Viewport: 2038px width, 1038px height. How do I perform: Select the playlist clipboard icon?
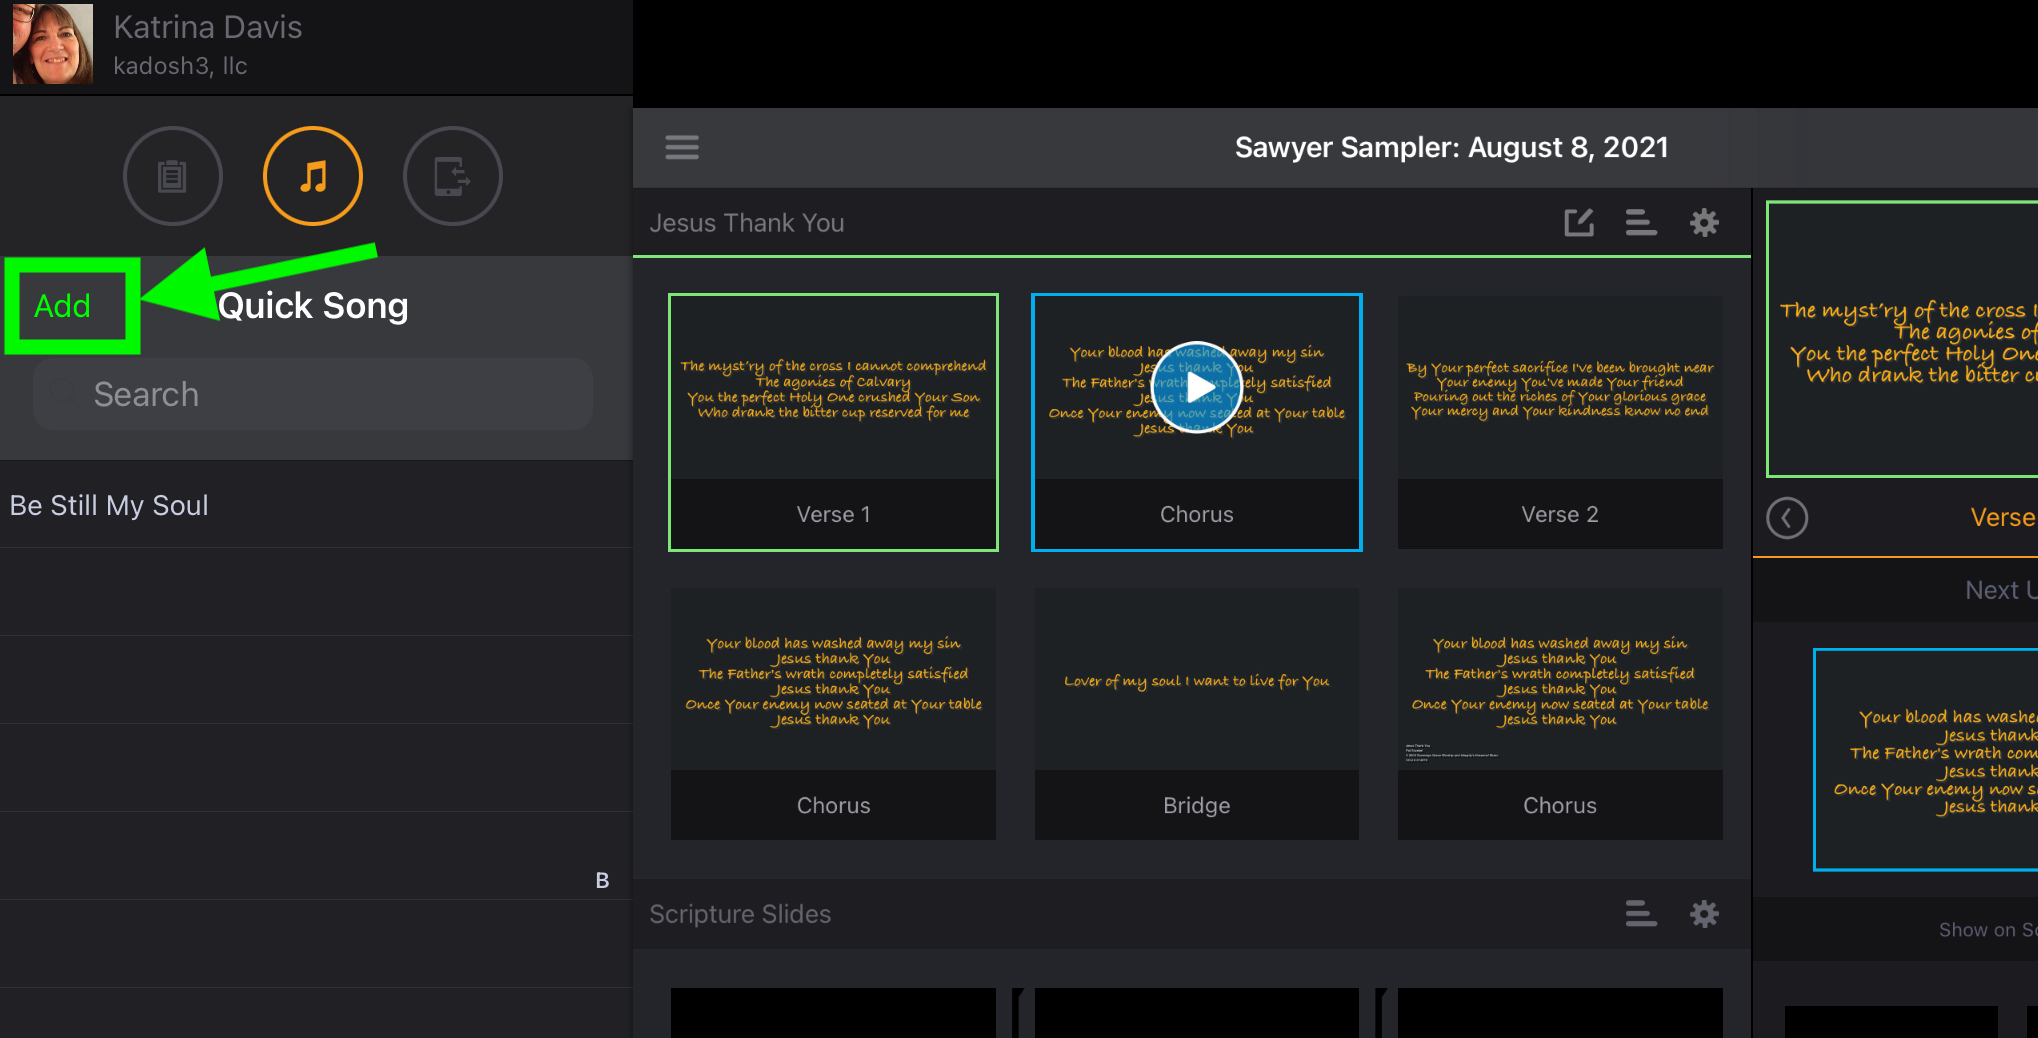click(173, 176)
